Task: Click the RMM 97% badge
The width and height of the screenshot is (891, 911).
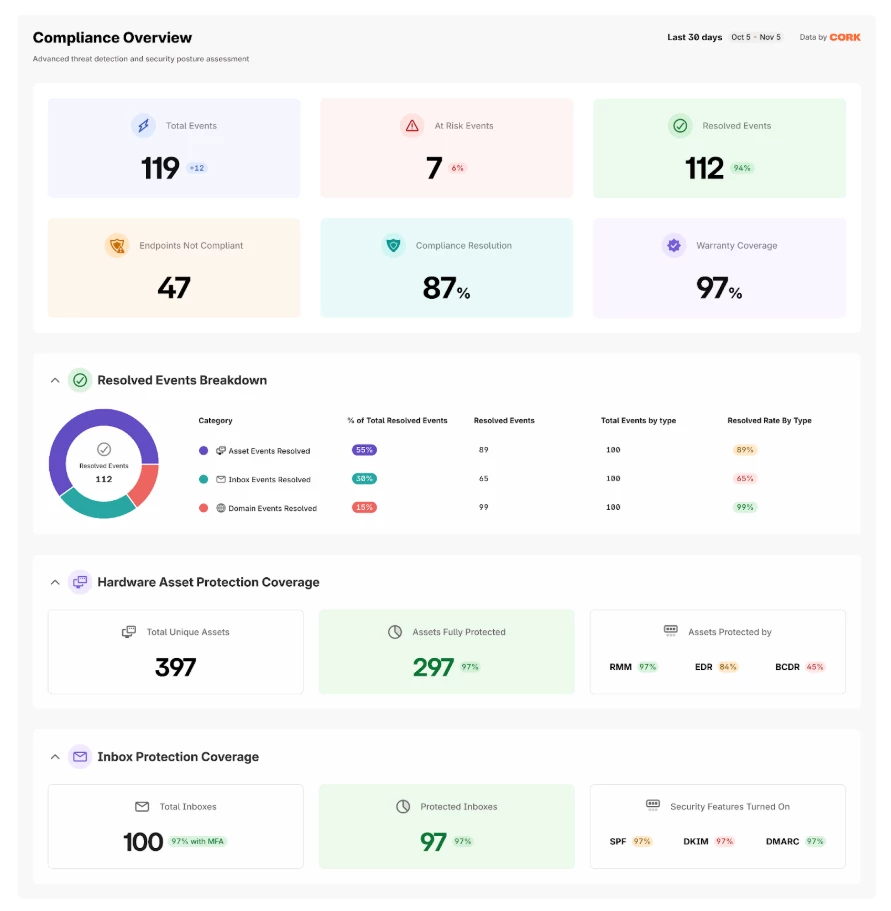Action: pos(648,667)
